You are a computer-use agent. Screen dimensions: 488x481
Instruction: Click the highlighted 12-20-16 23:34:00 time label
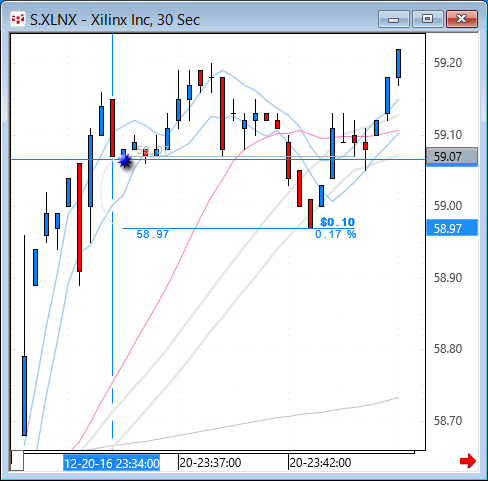point(112,463)
